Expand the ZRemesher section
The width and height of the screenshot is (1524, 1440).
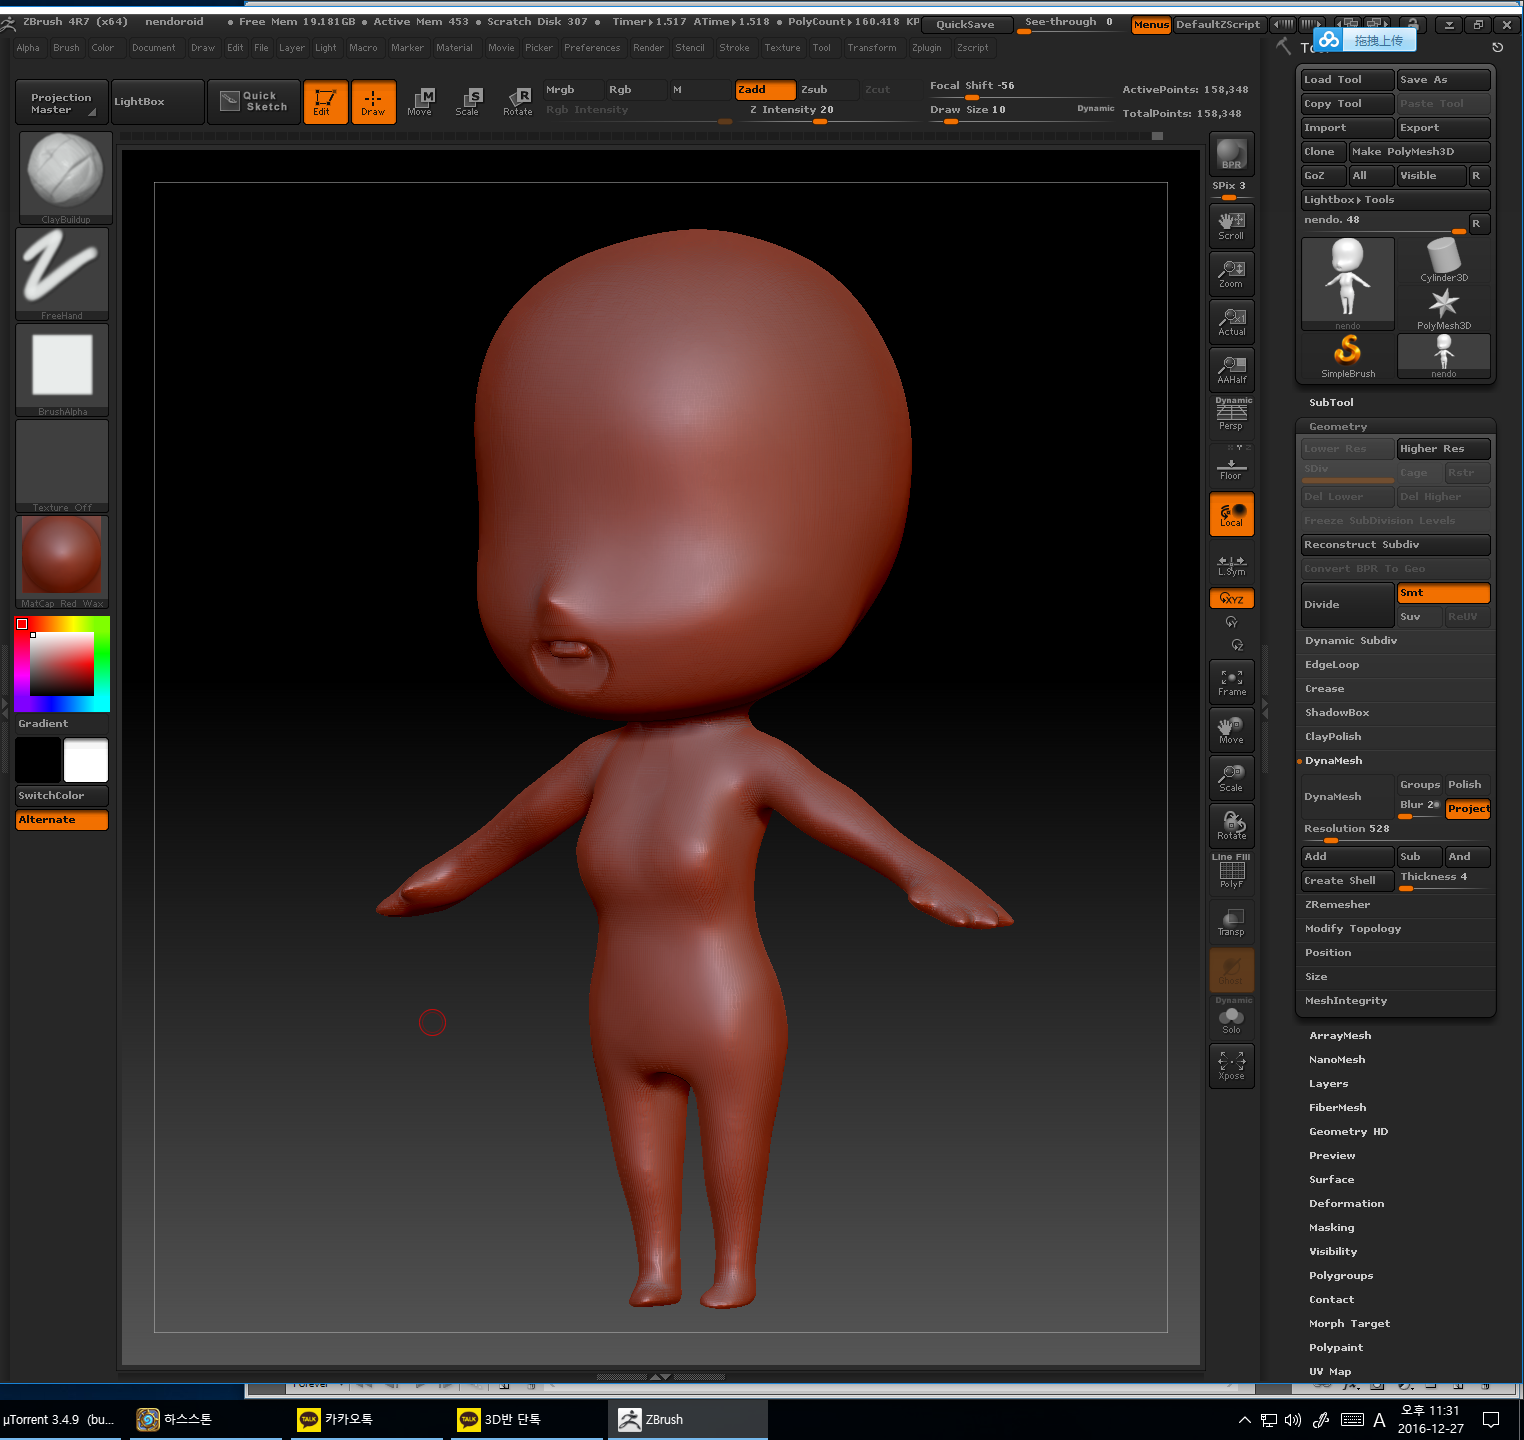[1337, 905]
